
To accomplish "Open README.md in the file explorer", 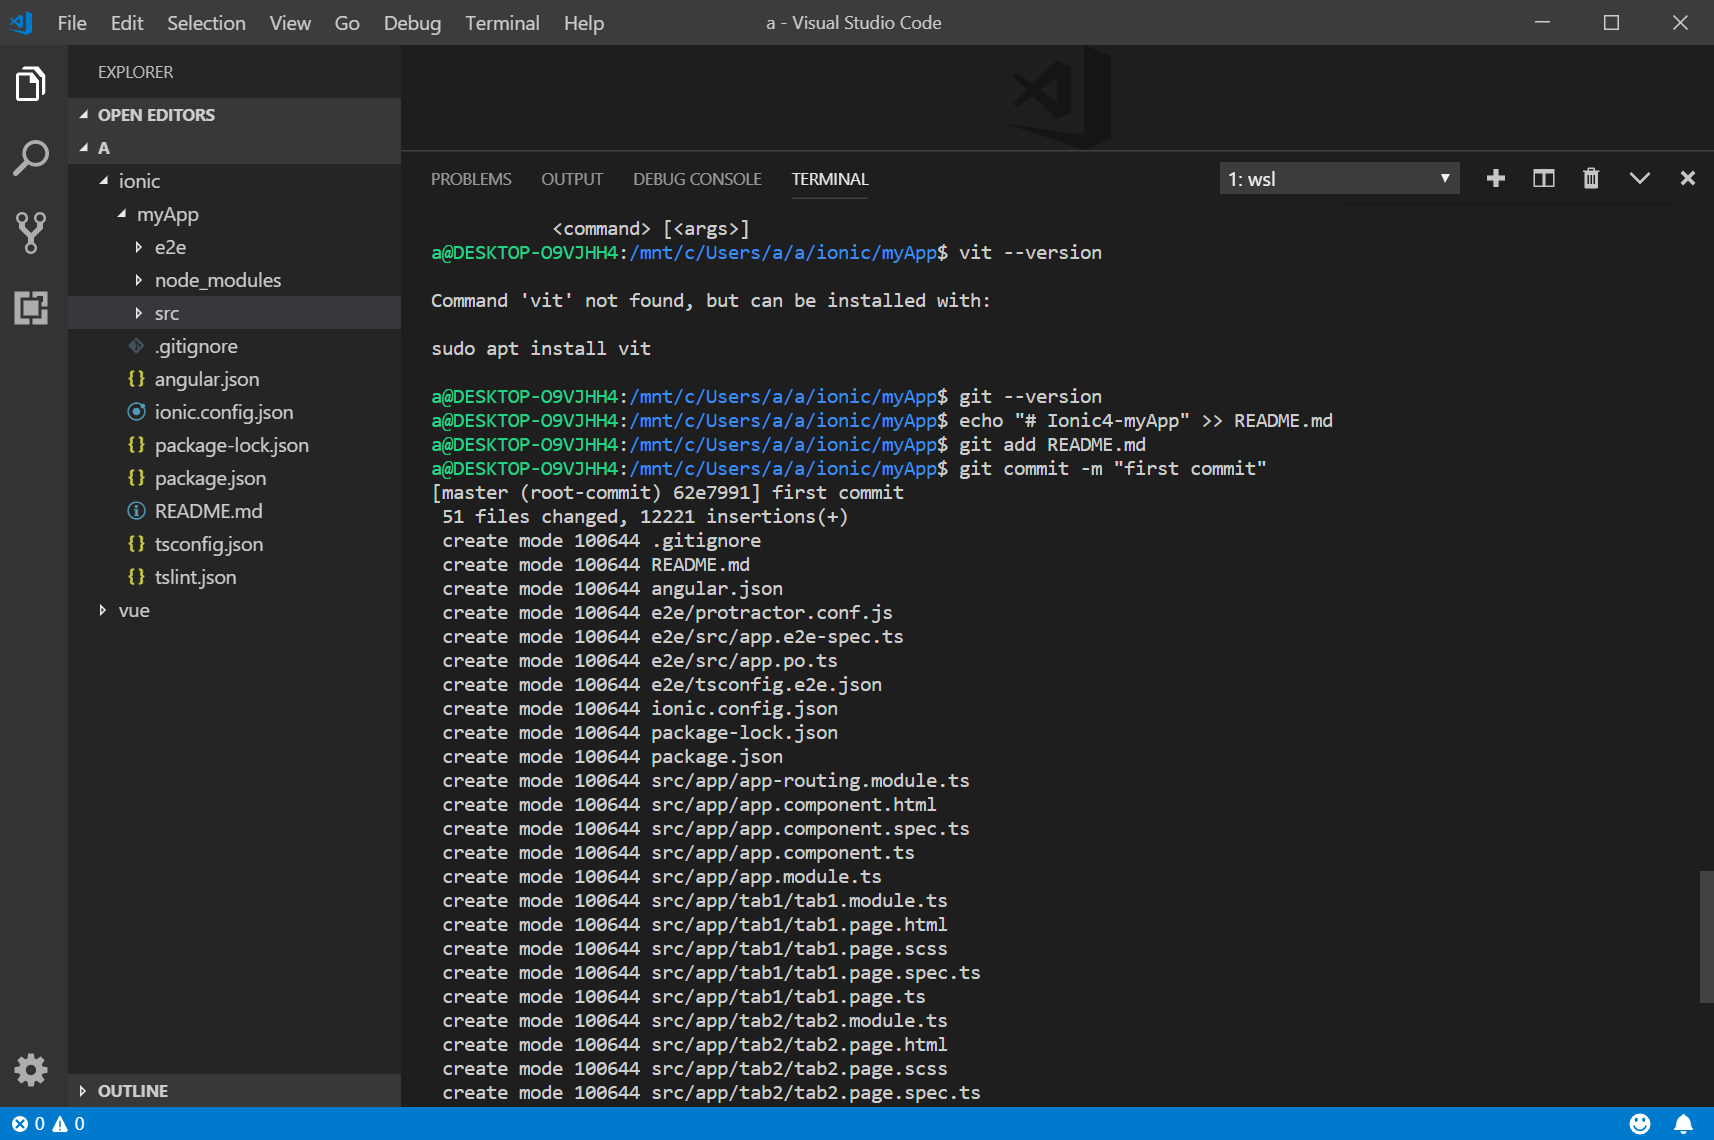I will point(208,511).
